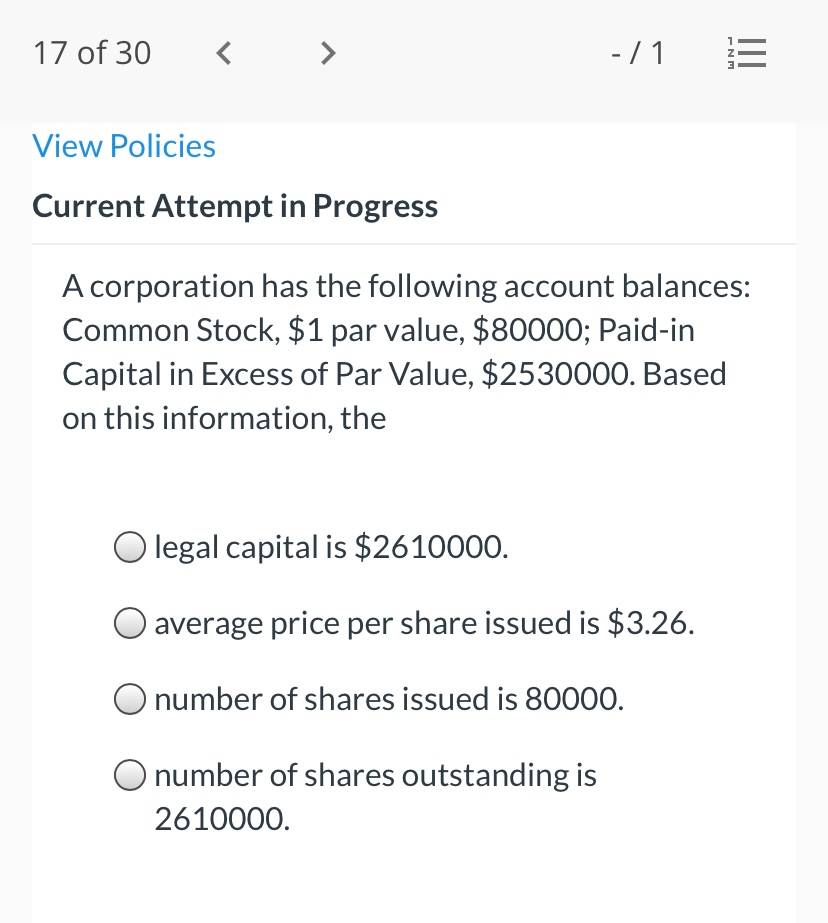Choose radio for average price per share $3.26
This screenshot has width=828, height=923.
click(x=129, y=623)
